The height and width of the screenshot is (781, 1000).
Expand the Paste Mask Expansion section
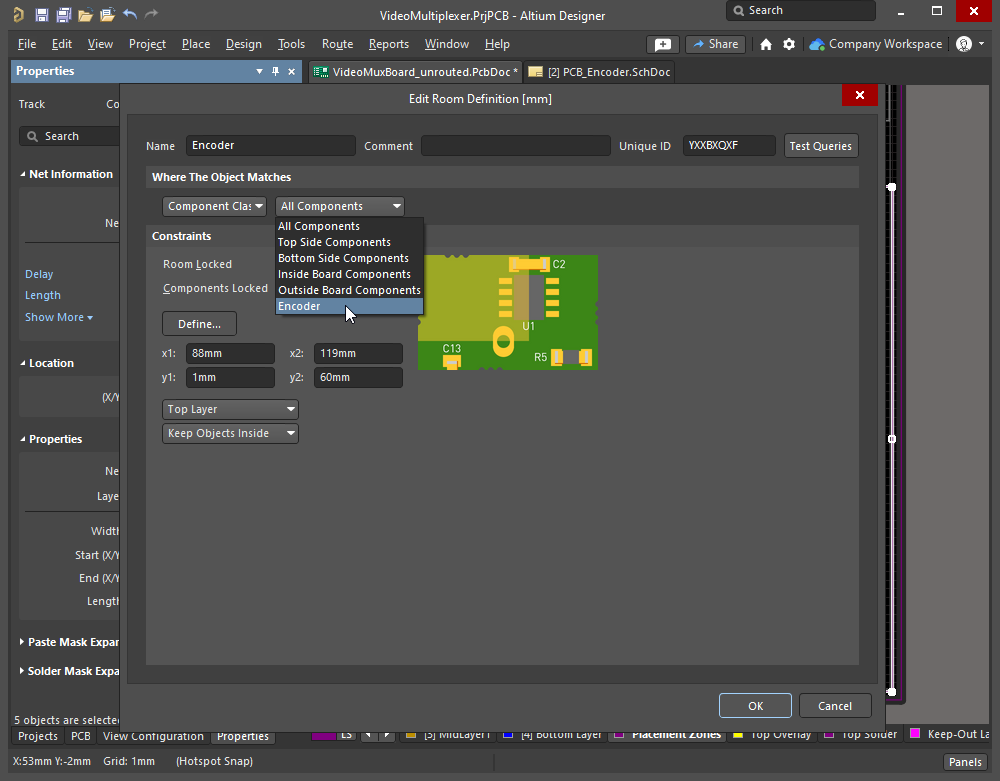coord(22,641)
